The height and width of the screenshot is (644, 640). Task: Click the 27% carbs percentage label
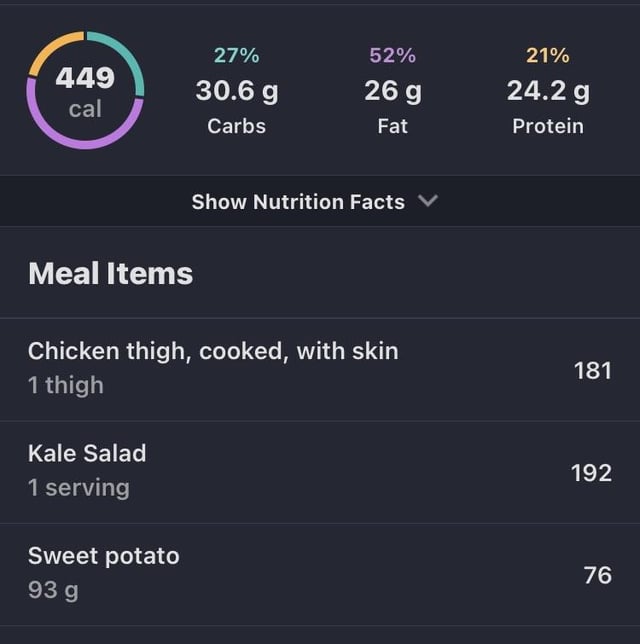tap(237, 55)
